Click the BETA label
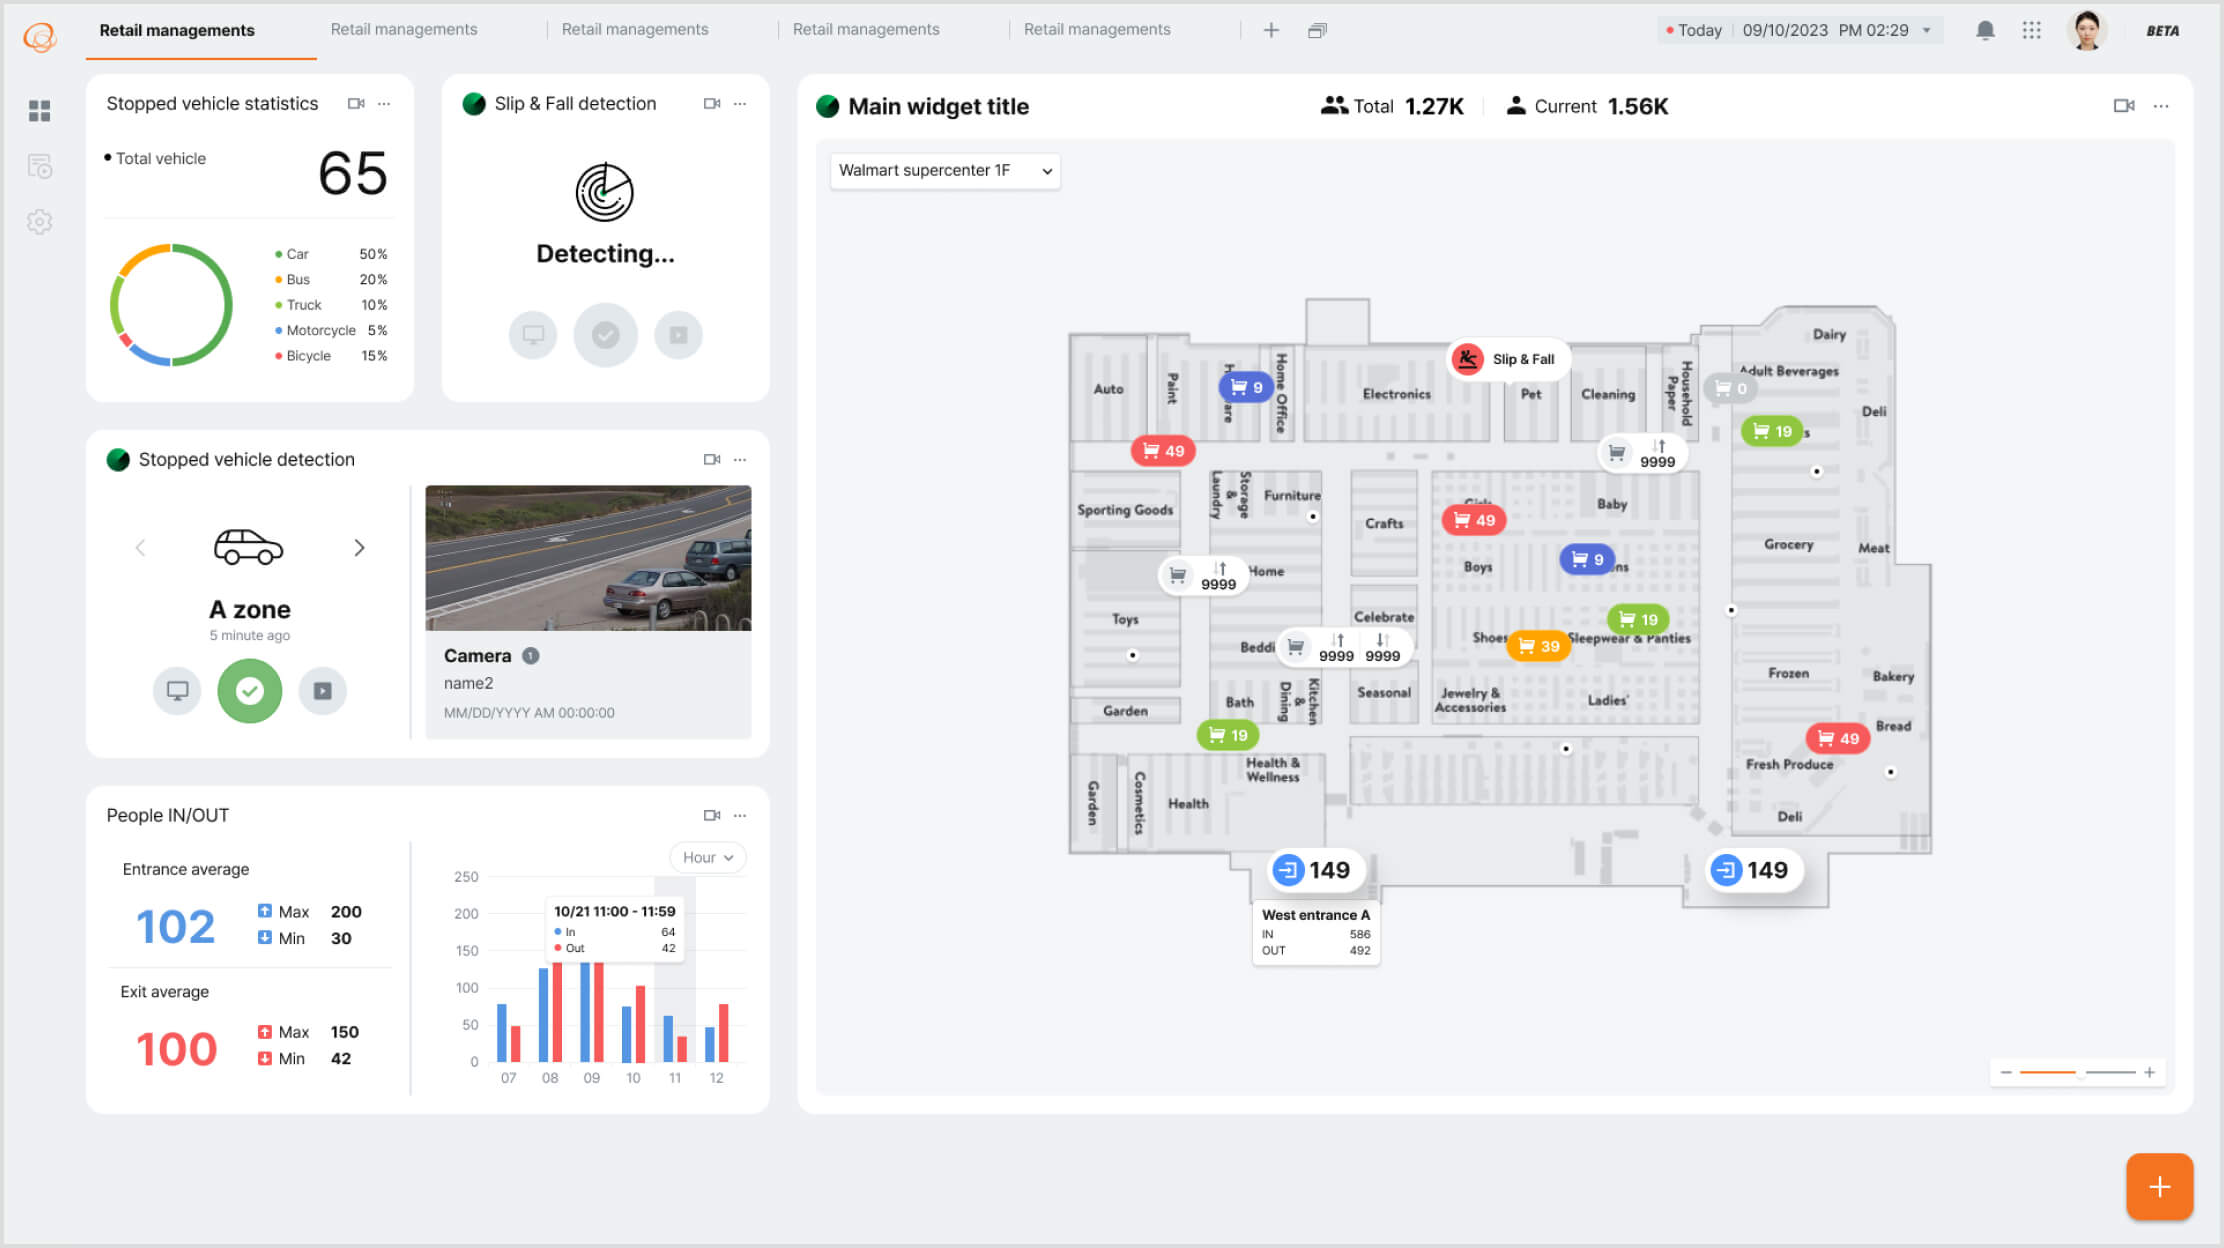The height and width of the screenshot is (1248, 2224). tap(2163, 31)
